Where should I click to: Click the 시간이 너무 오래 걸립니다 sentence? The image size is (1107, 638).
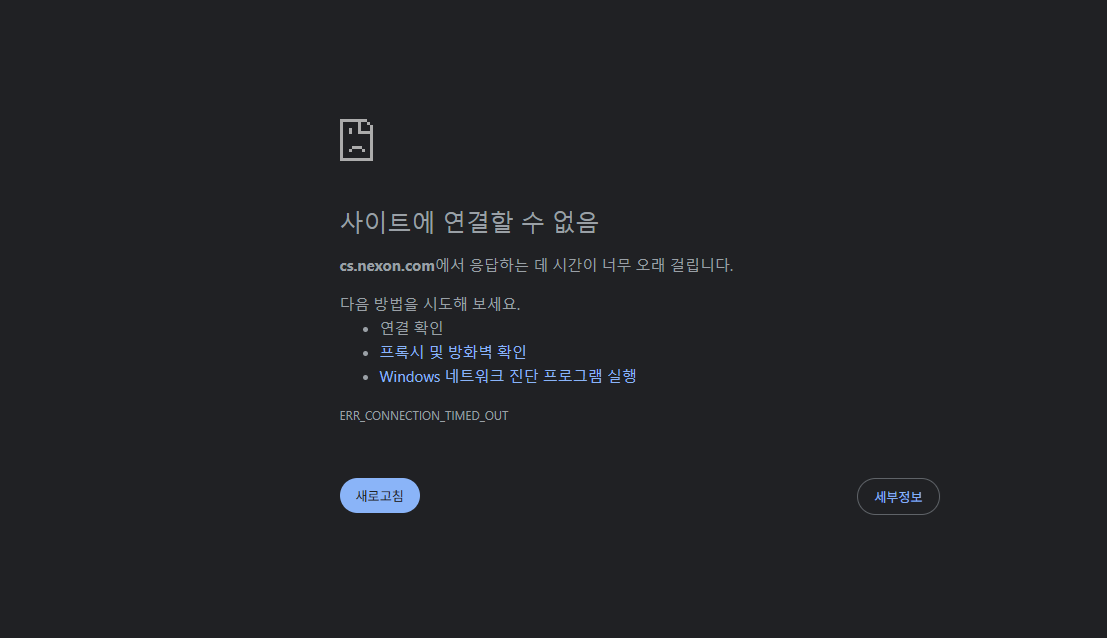[x=642, y=265]
